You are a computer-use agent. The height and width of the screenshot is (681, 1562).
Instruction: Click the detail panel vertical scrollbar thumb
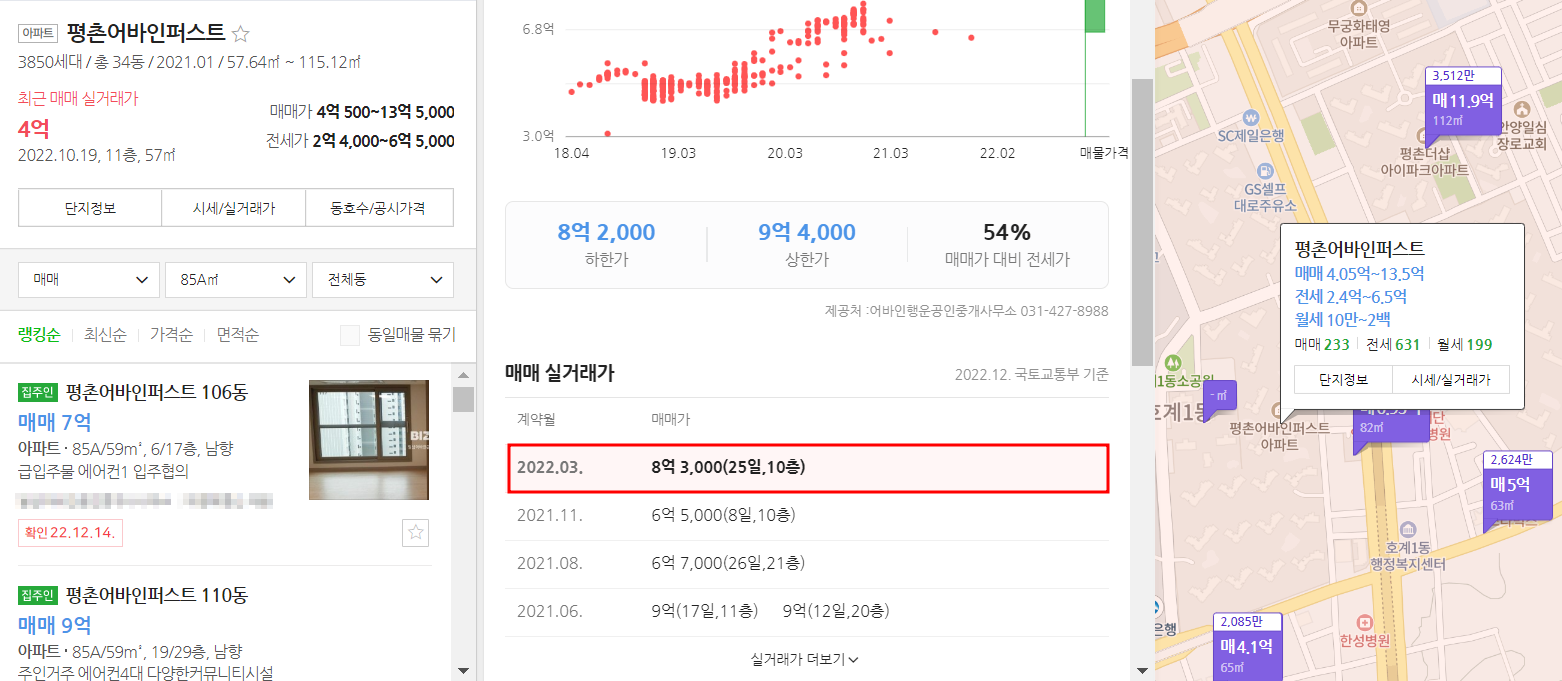click(x=1142, y=223)
